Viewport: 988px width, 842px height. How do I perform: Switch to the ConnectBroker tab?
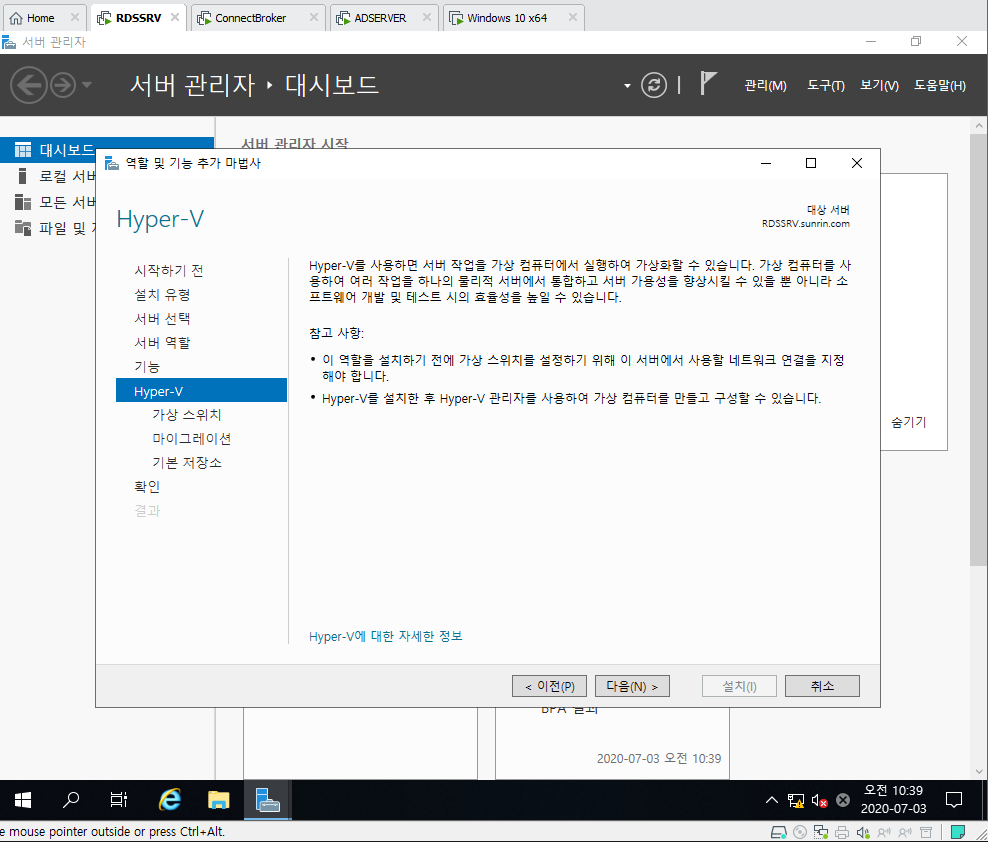[x=250, y=18]
